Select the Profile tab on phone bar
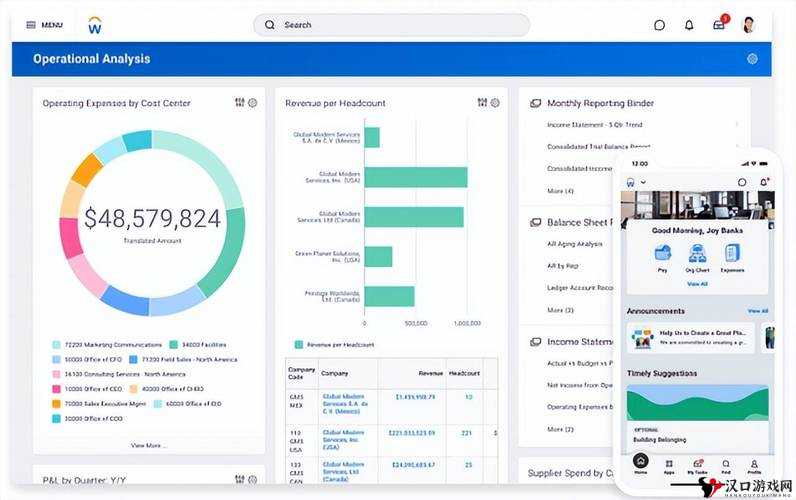 (754, 466)
